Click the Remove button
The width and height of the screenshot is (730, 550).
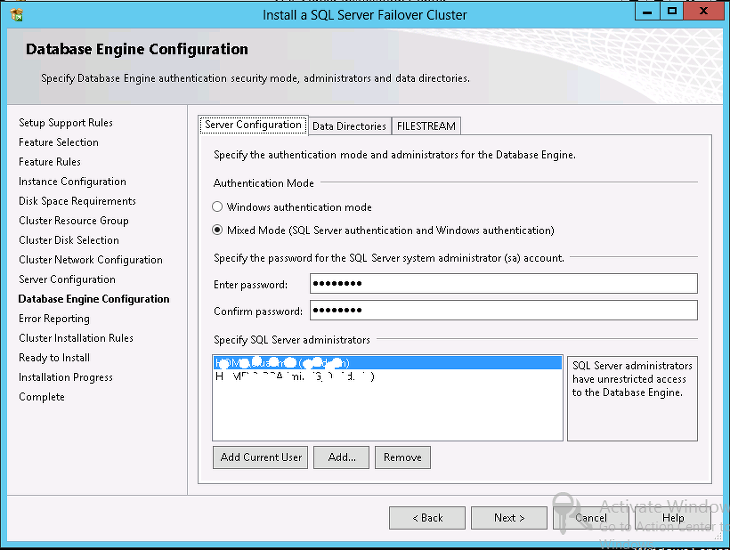click(x=403, y=457)
